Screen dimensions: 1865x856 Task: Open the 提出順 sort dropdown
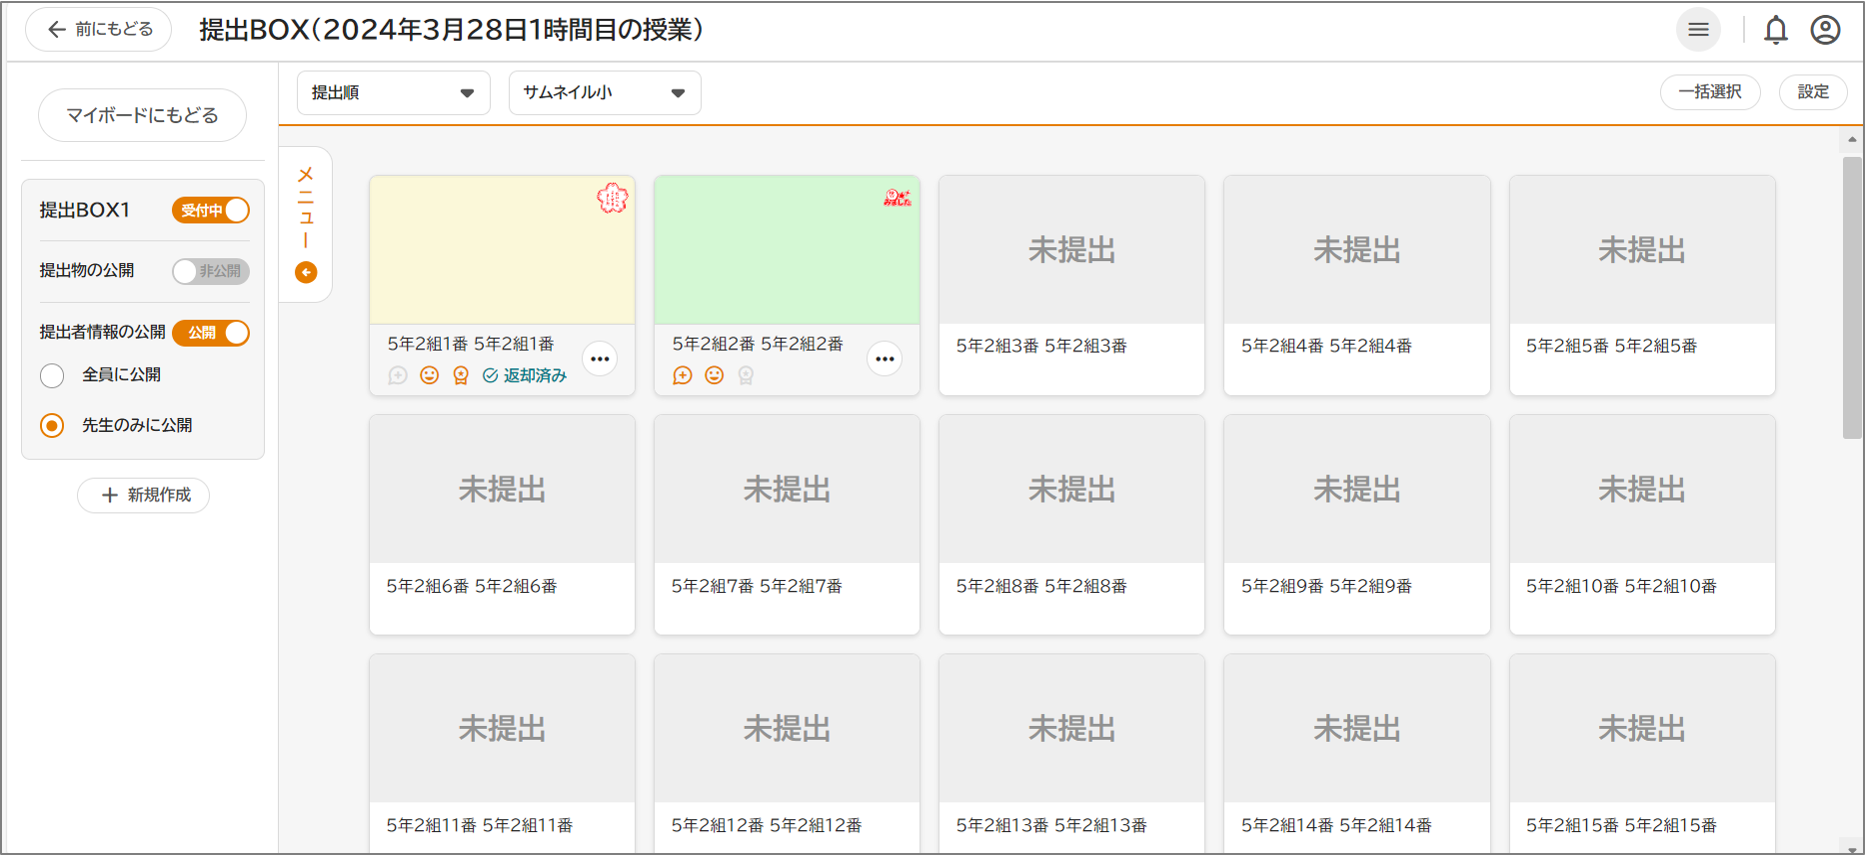pos(393,93)
